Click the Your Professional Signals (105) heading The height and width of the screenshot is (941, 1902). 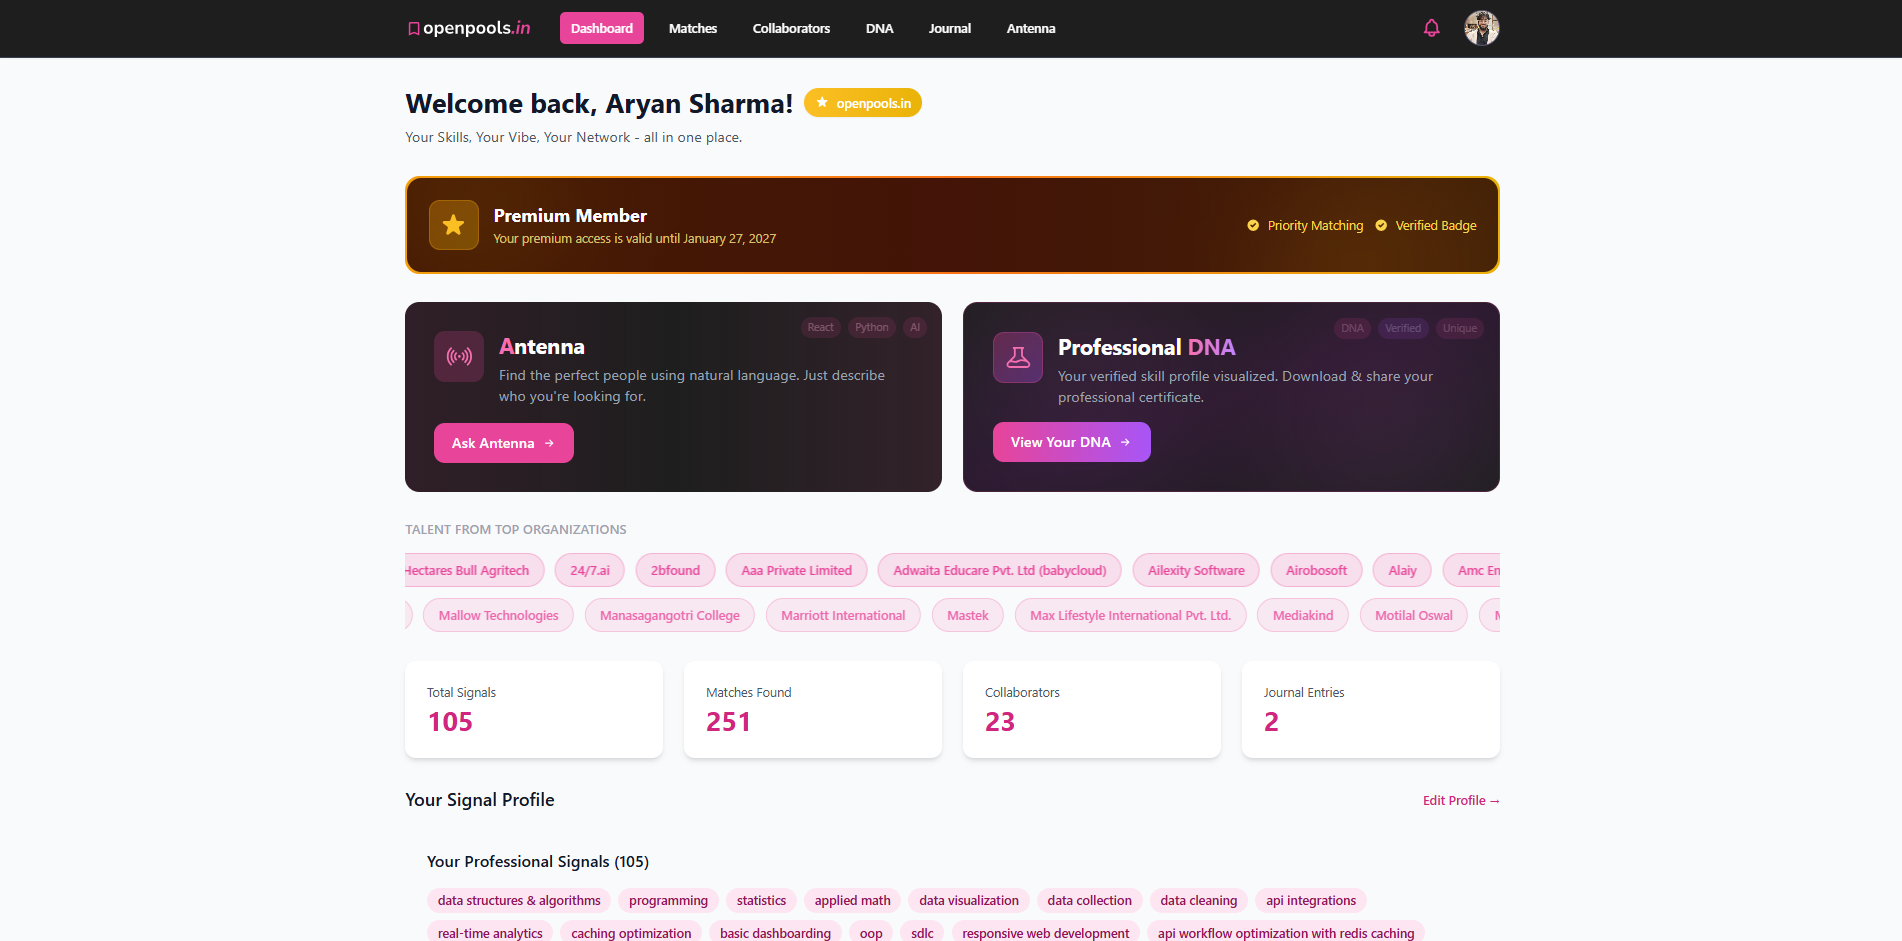click(538, 862)
